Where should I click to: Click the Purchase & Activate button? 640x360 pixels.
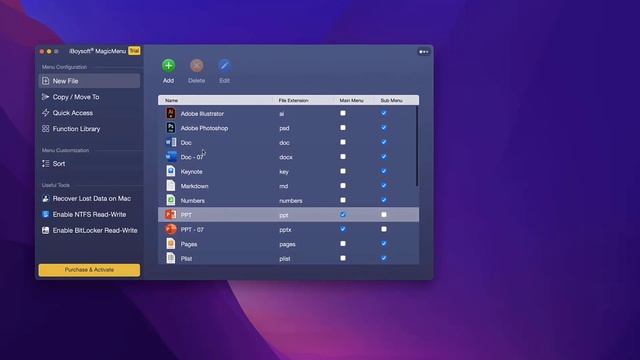click(89, 270)
